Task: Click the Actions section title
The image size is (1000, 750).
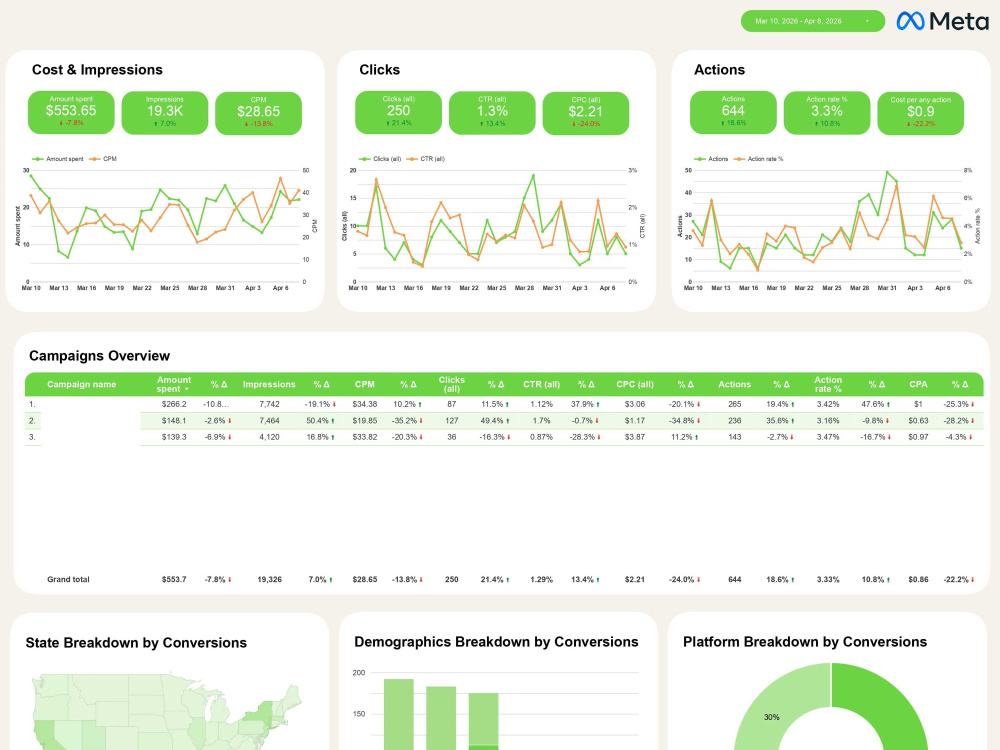Action: (x=719, y=70)
